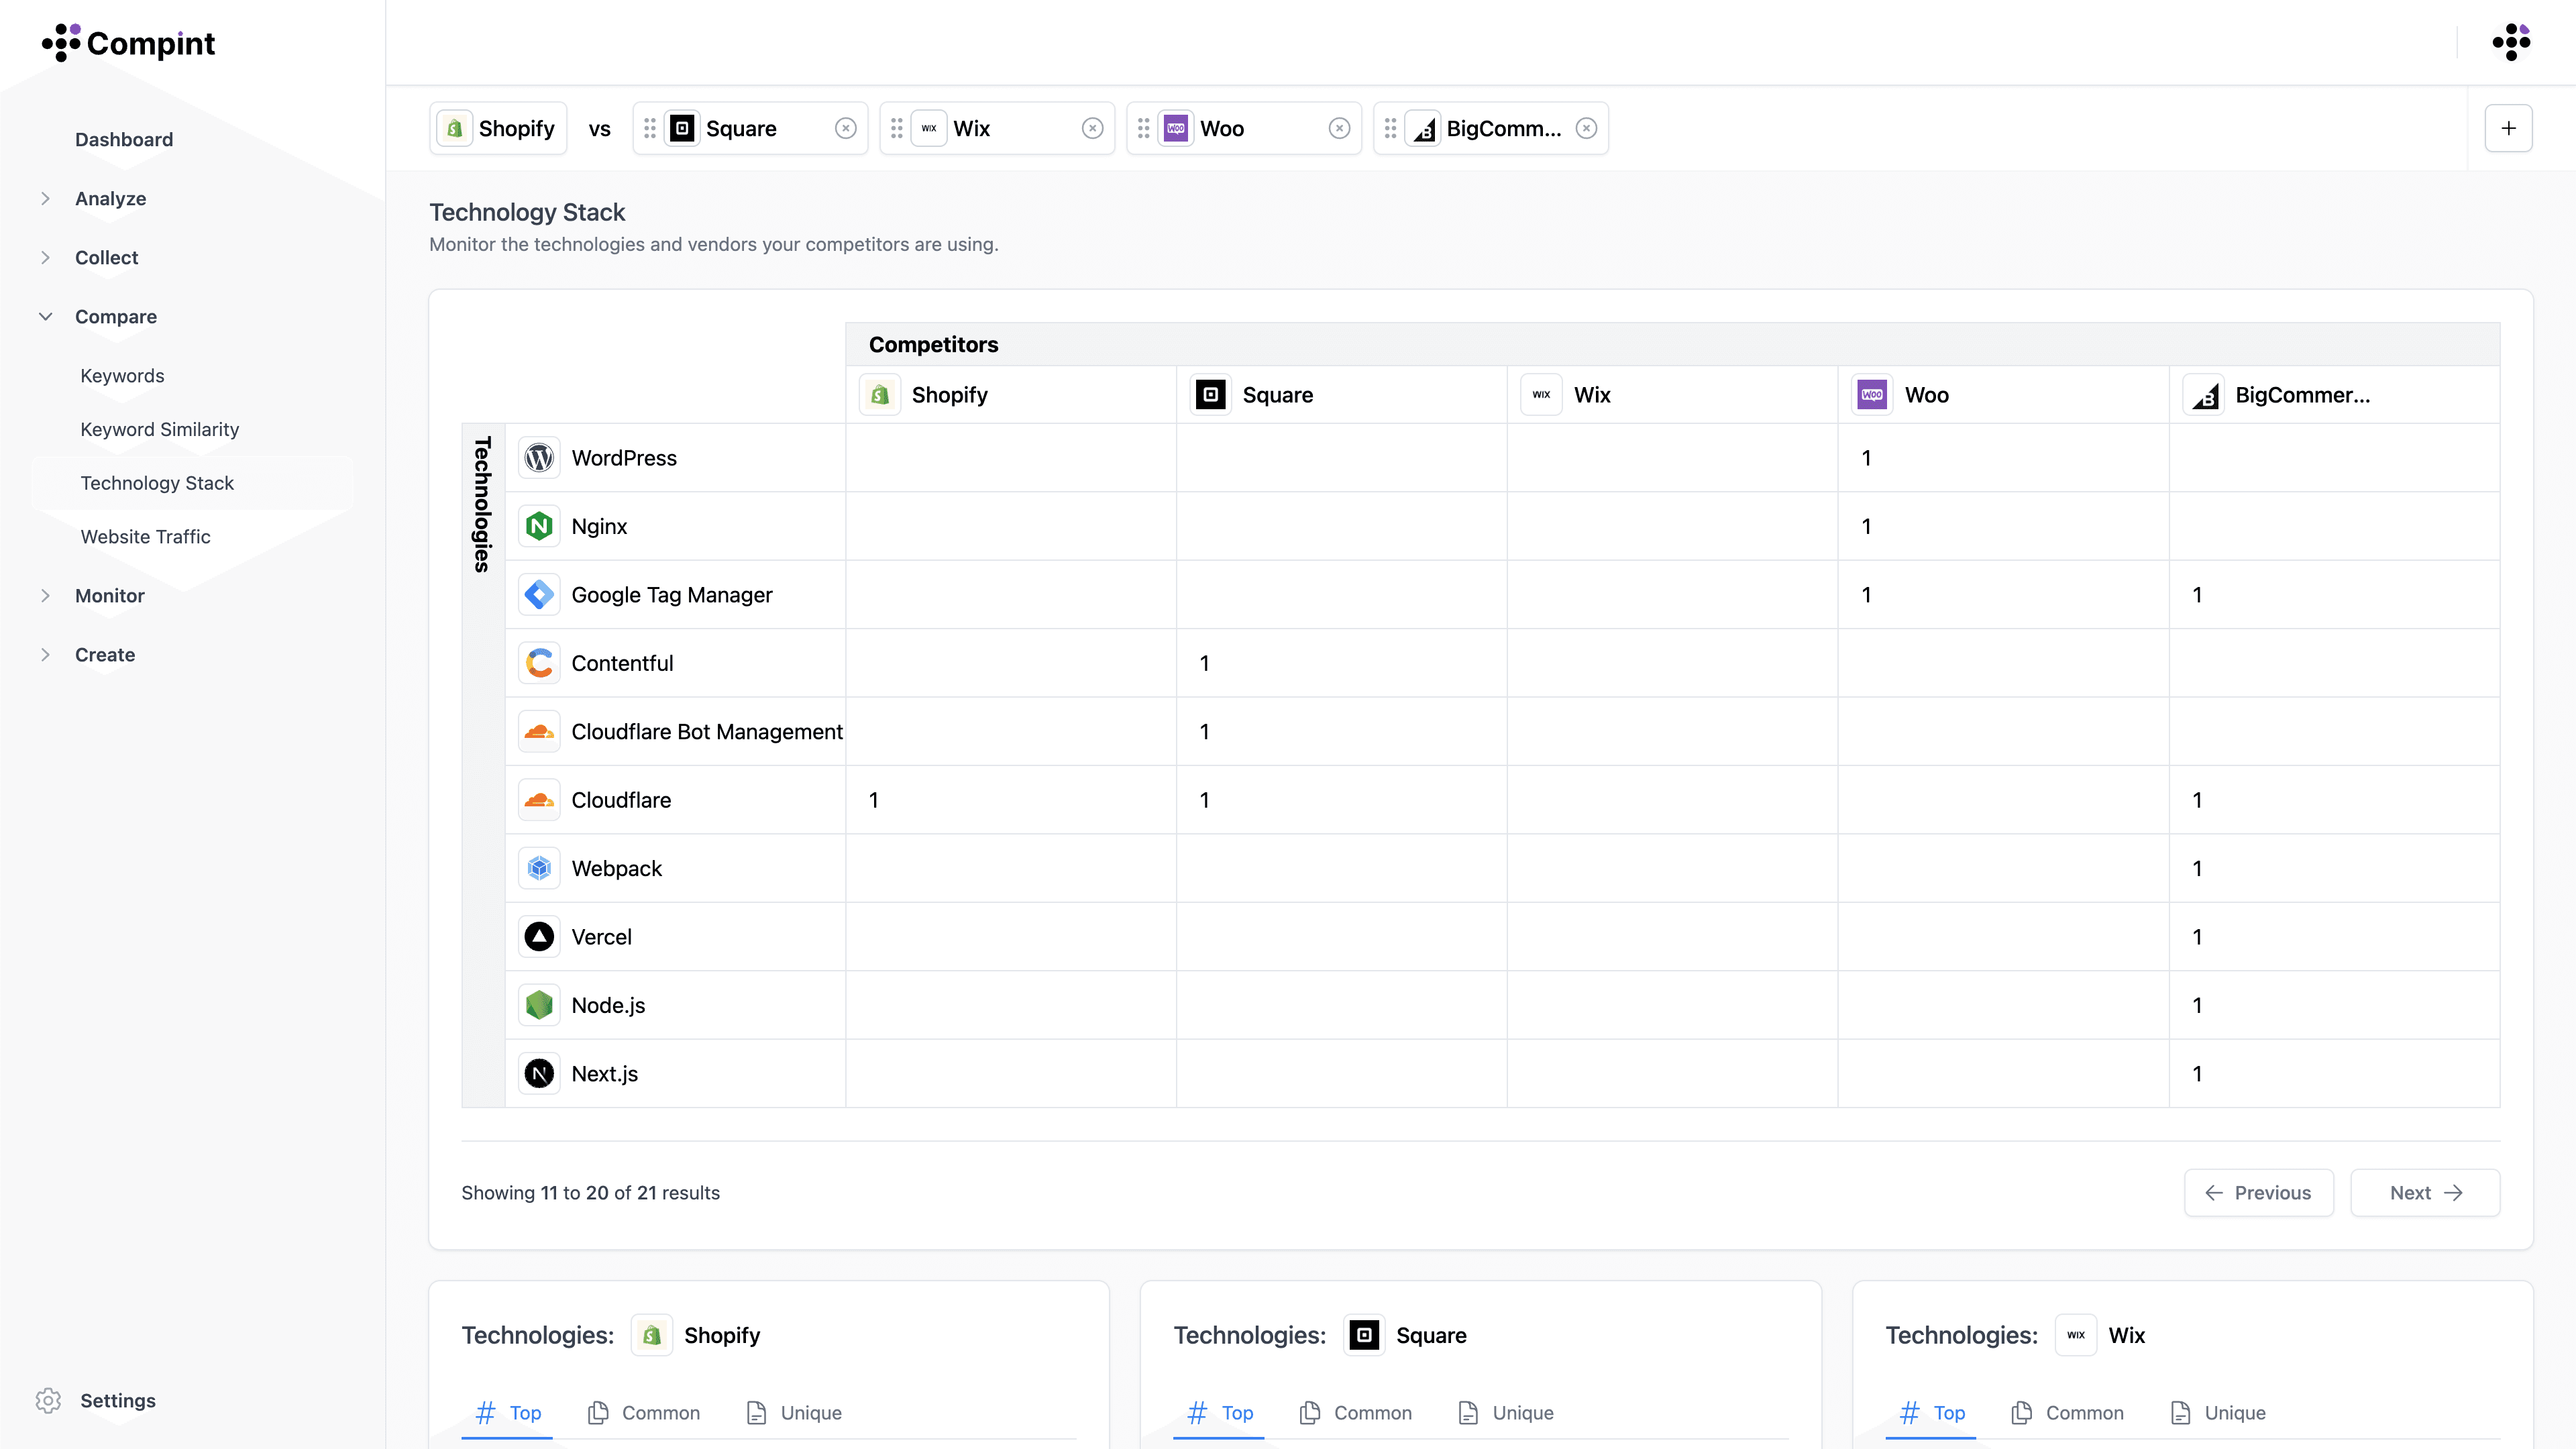This screenshot has height=1449, width=2576.
Task: Click the drag handle of Square chip
Action: click(x=650, y=128)
